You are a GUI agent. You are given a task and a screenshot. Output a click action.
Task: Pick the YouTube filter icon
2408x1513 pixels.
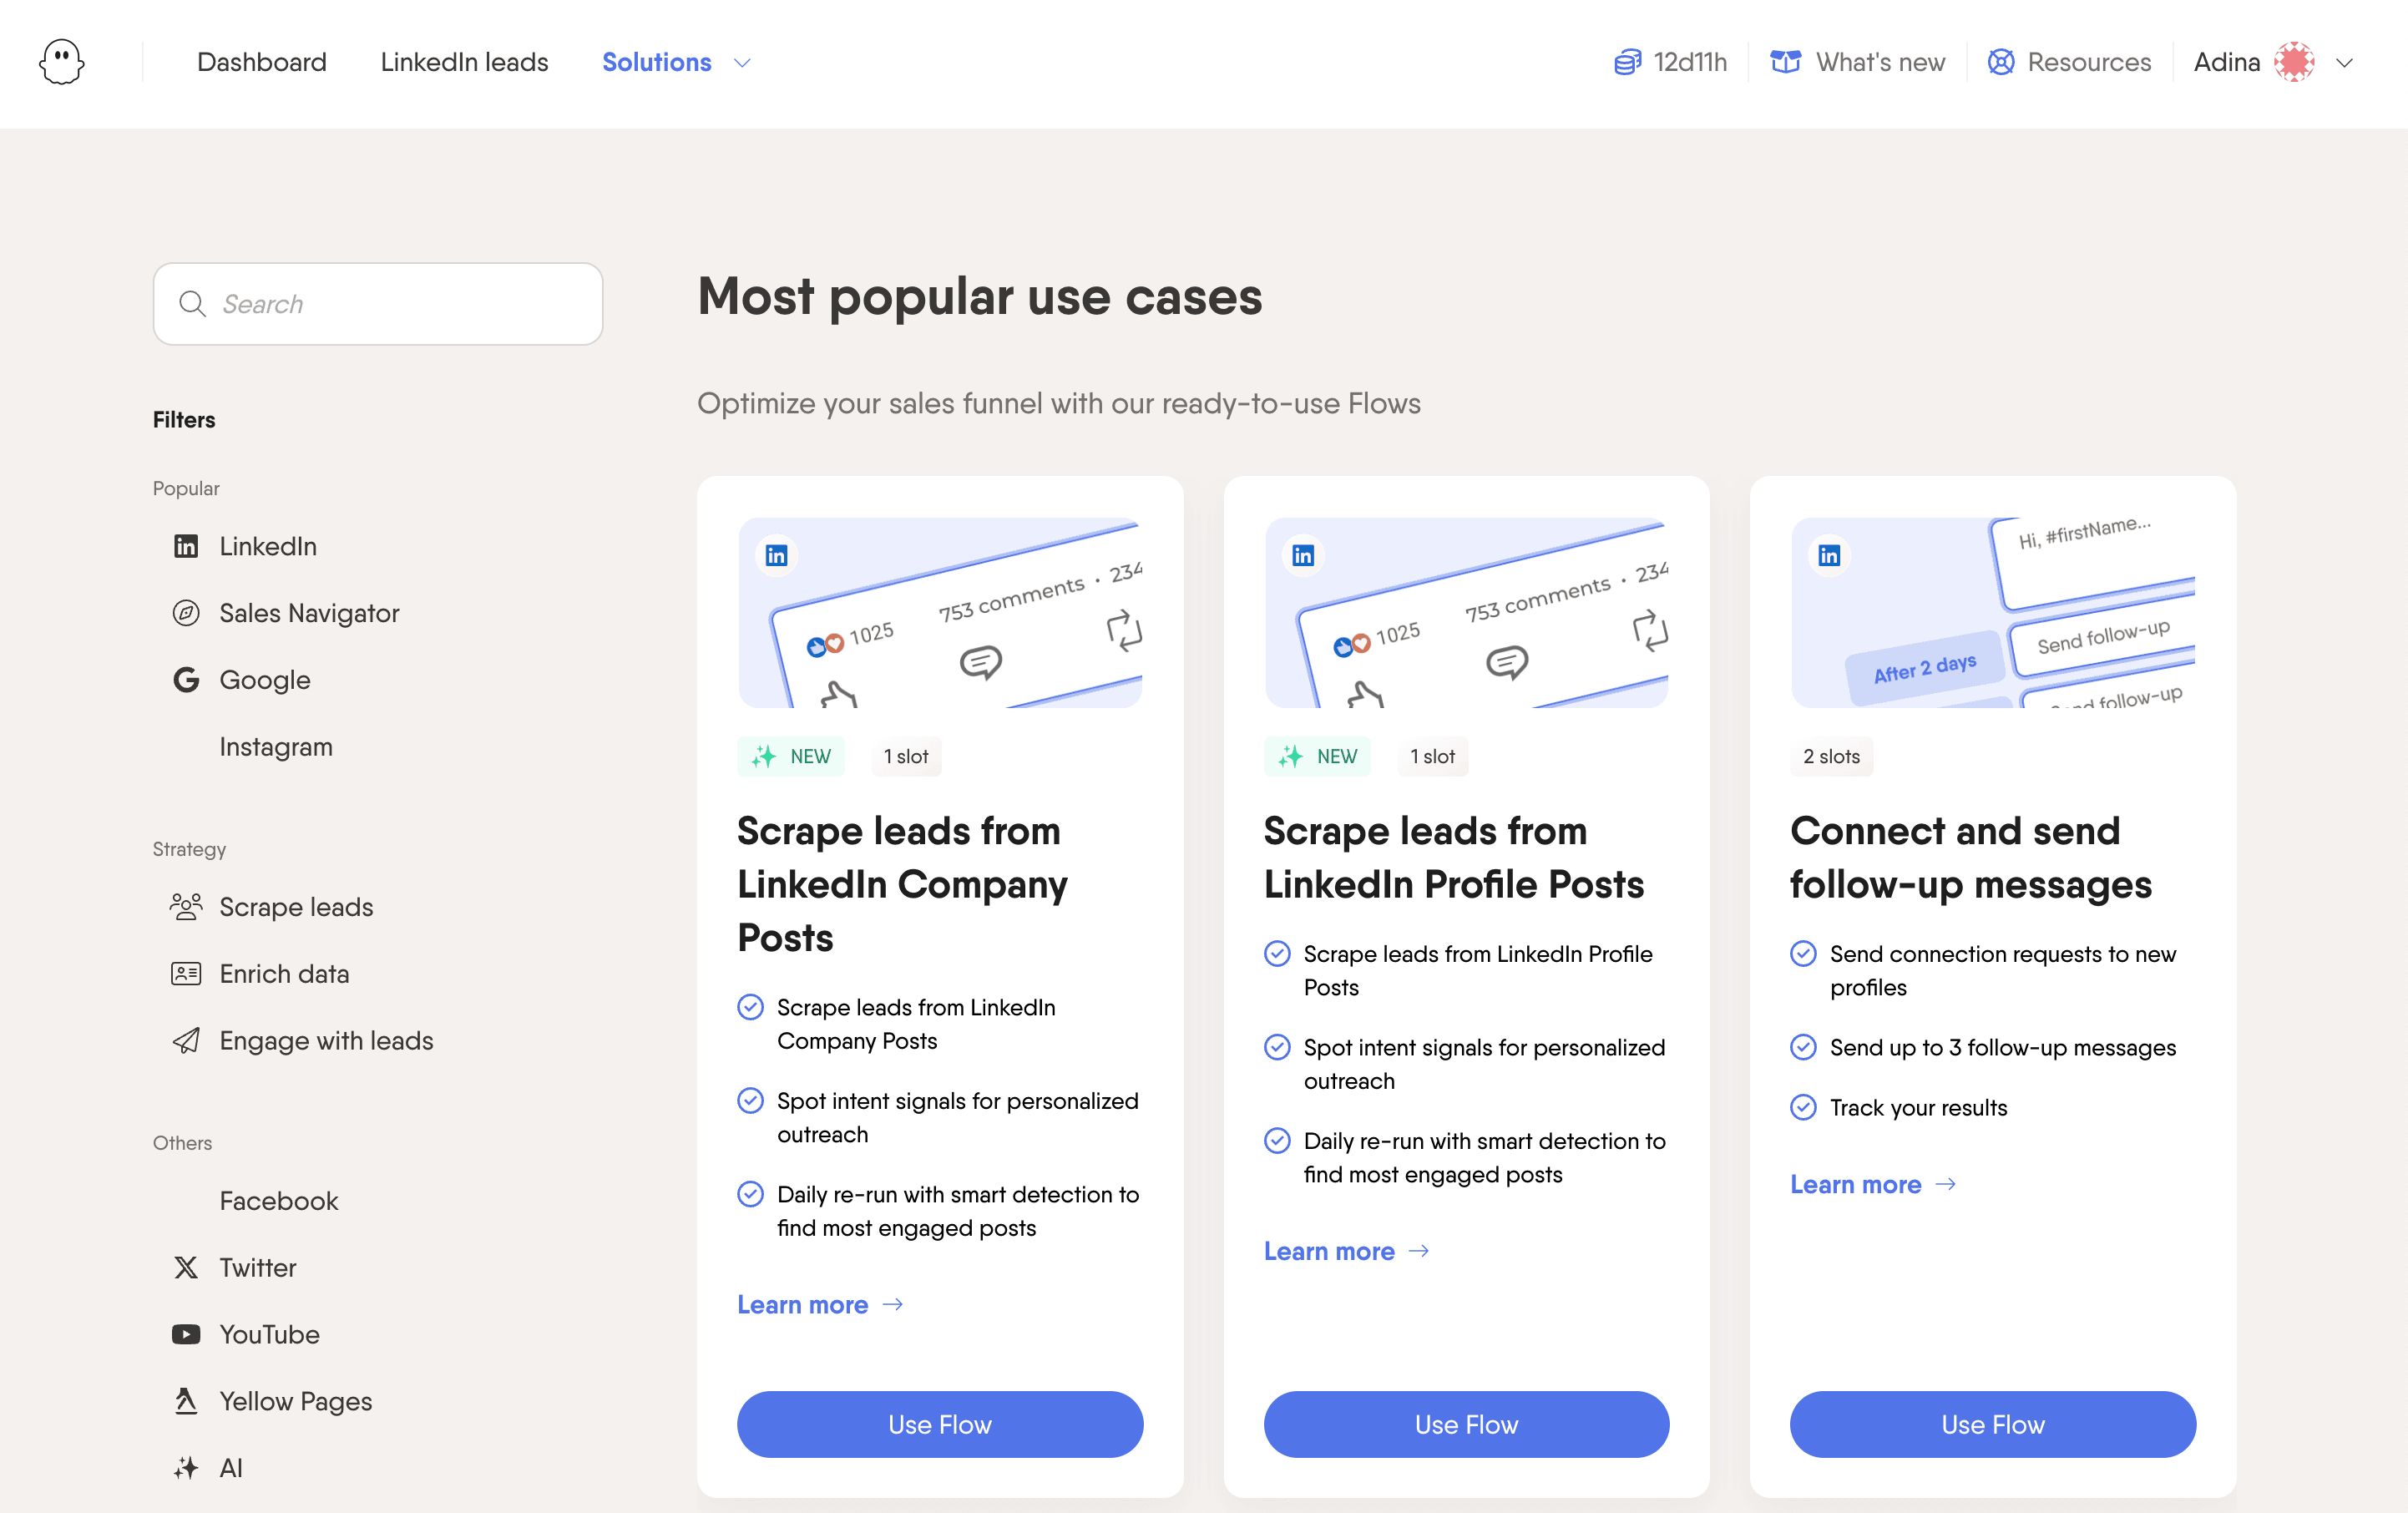pos(186,1335)
